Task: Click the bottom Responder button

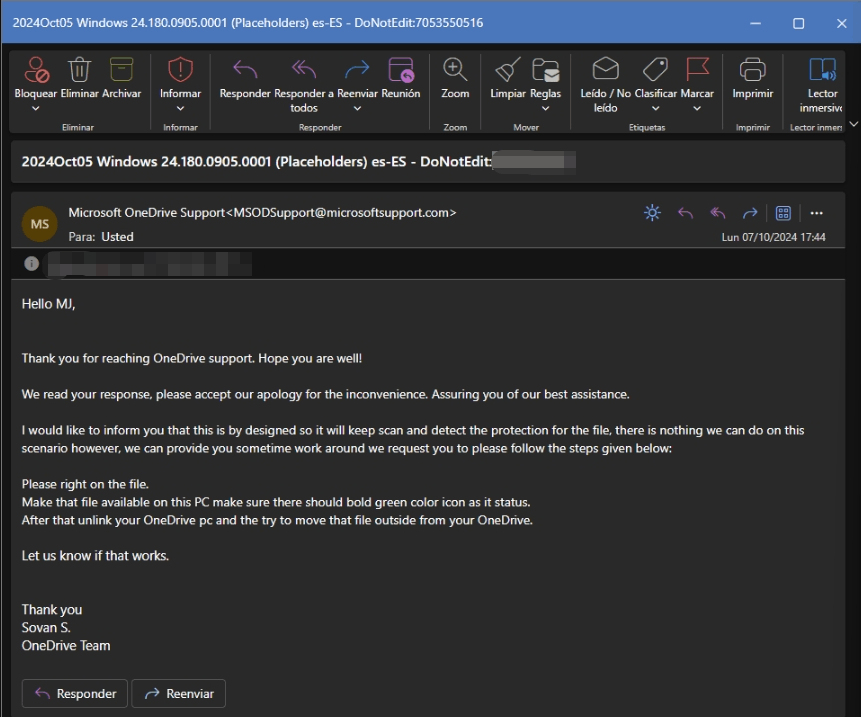Action: pyautogui.click(x=75, y=693)
